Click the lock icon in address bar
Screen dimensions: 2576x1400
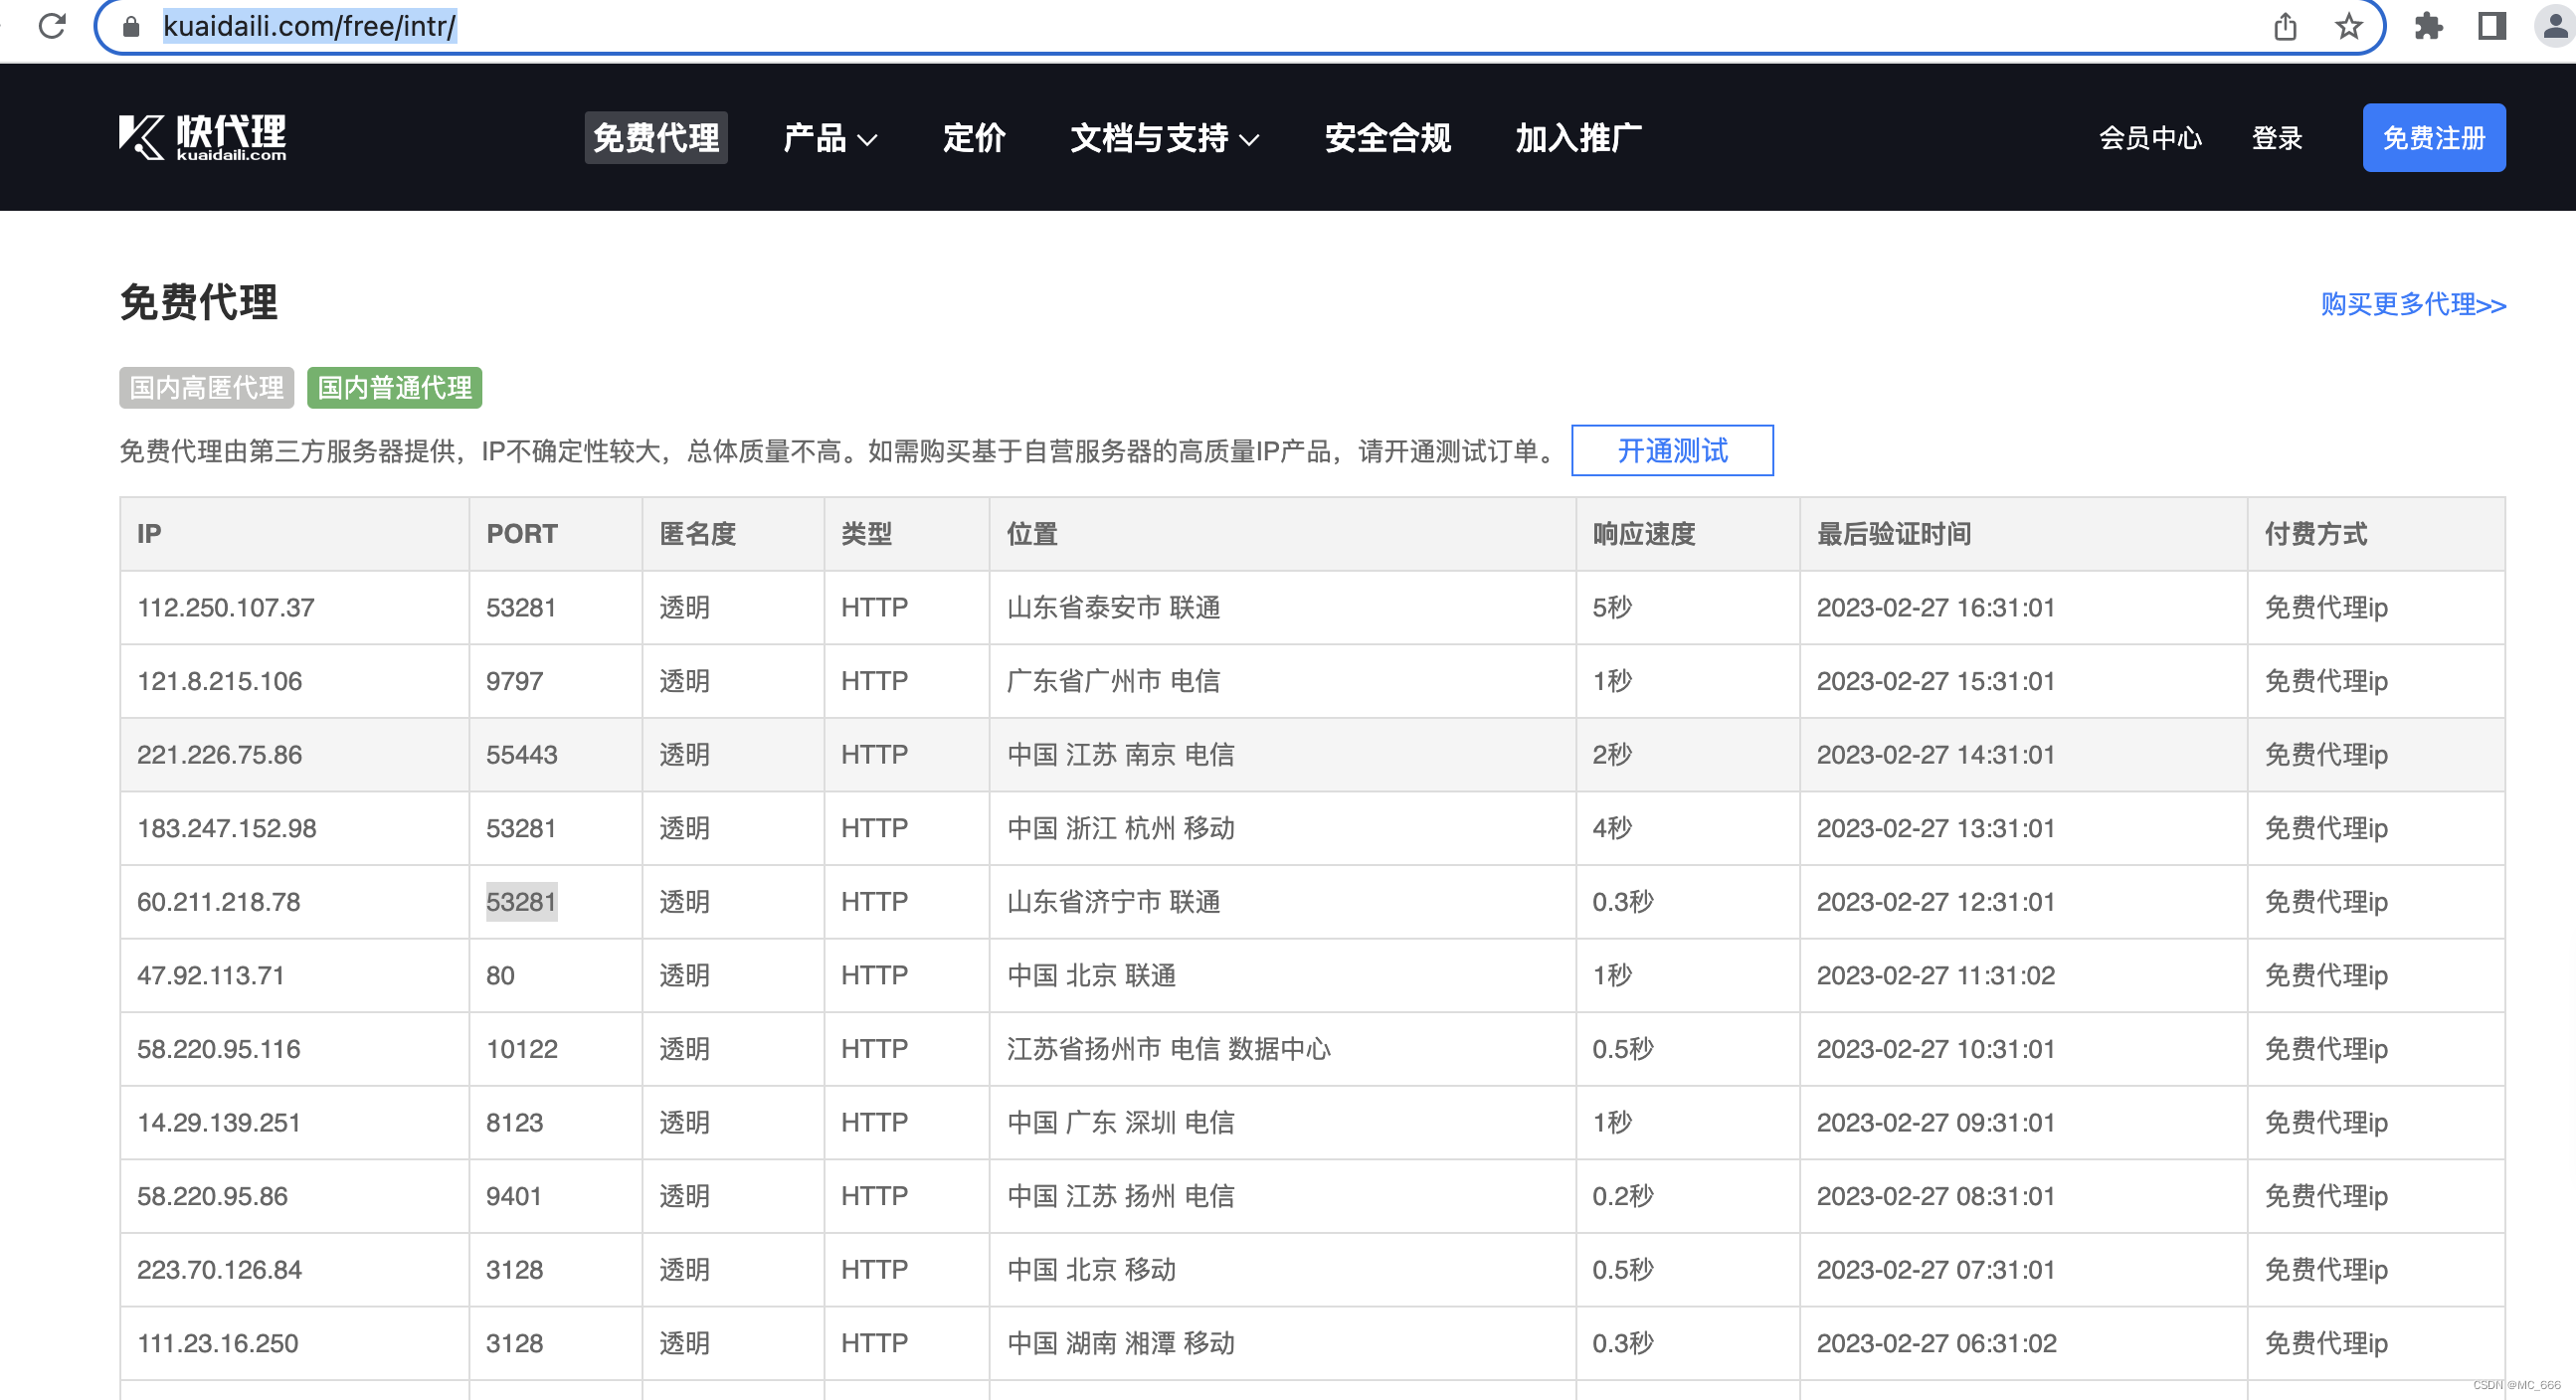(x=131, y=26)
